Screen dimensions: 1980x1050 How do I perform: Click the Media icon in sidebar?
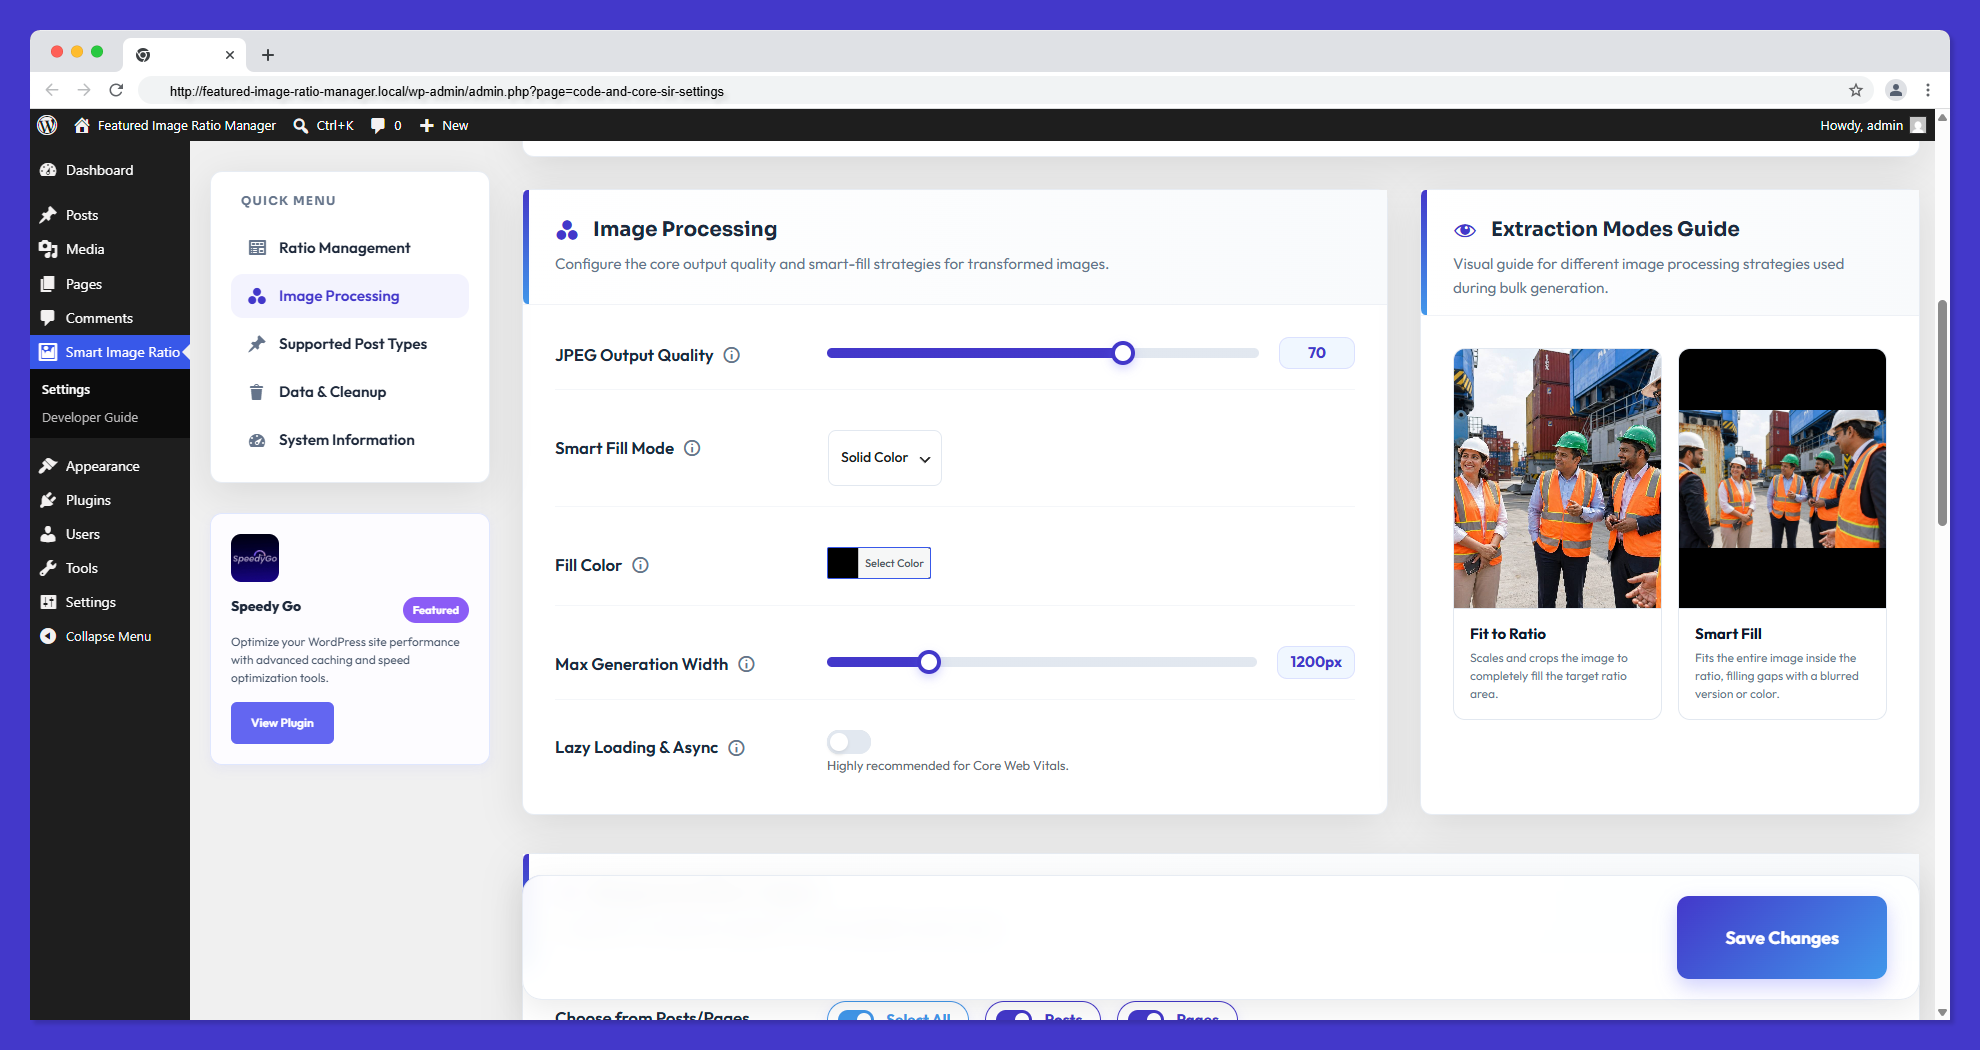[48, 249]
